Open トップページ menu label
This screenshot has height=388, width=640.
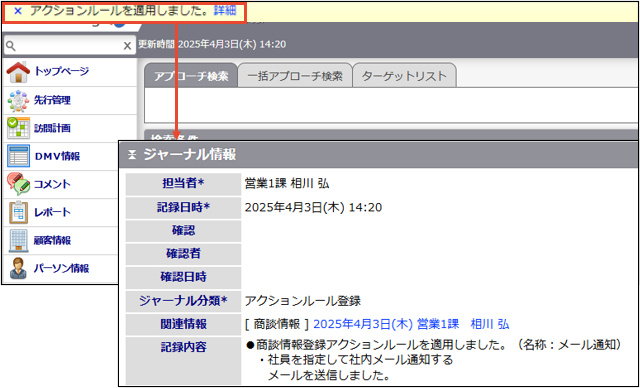(62, 72)
